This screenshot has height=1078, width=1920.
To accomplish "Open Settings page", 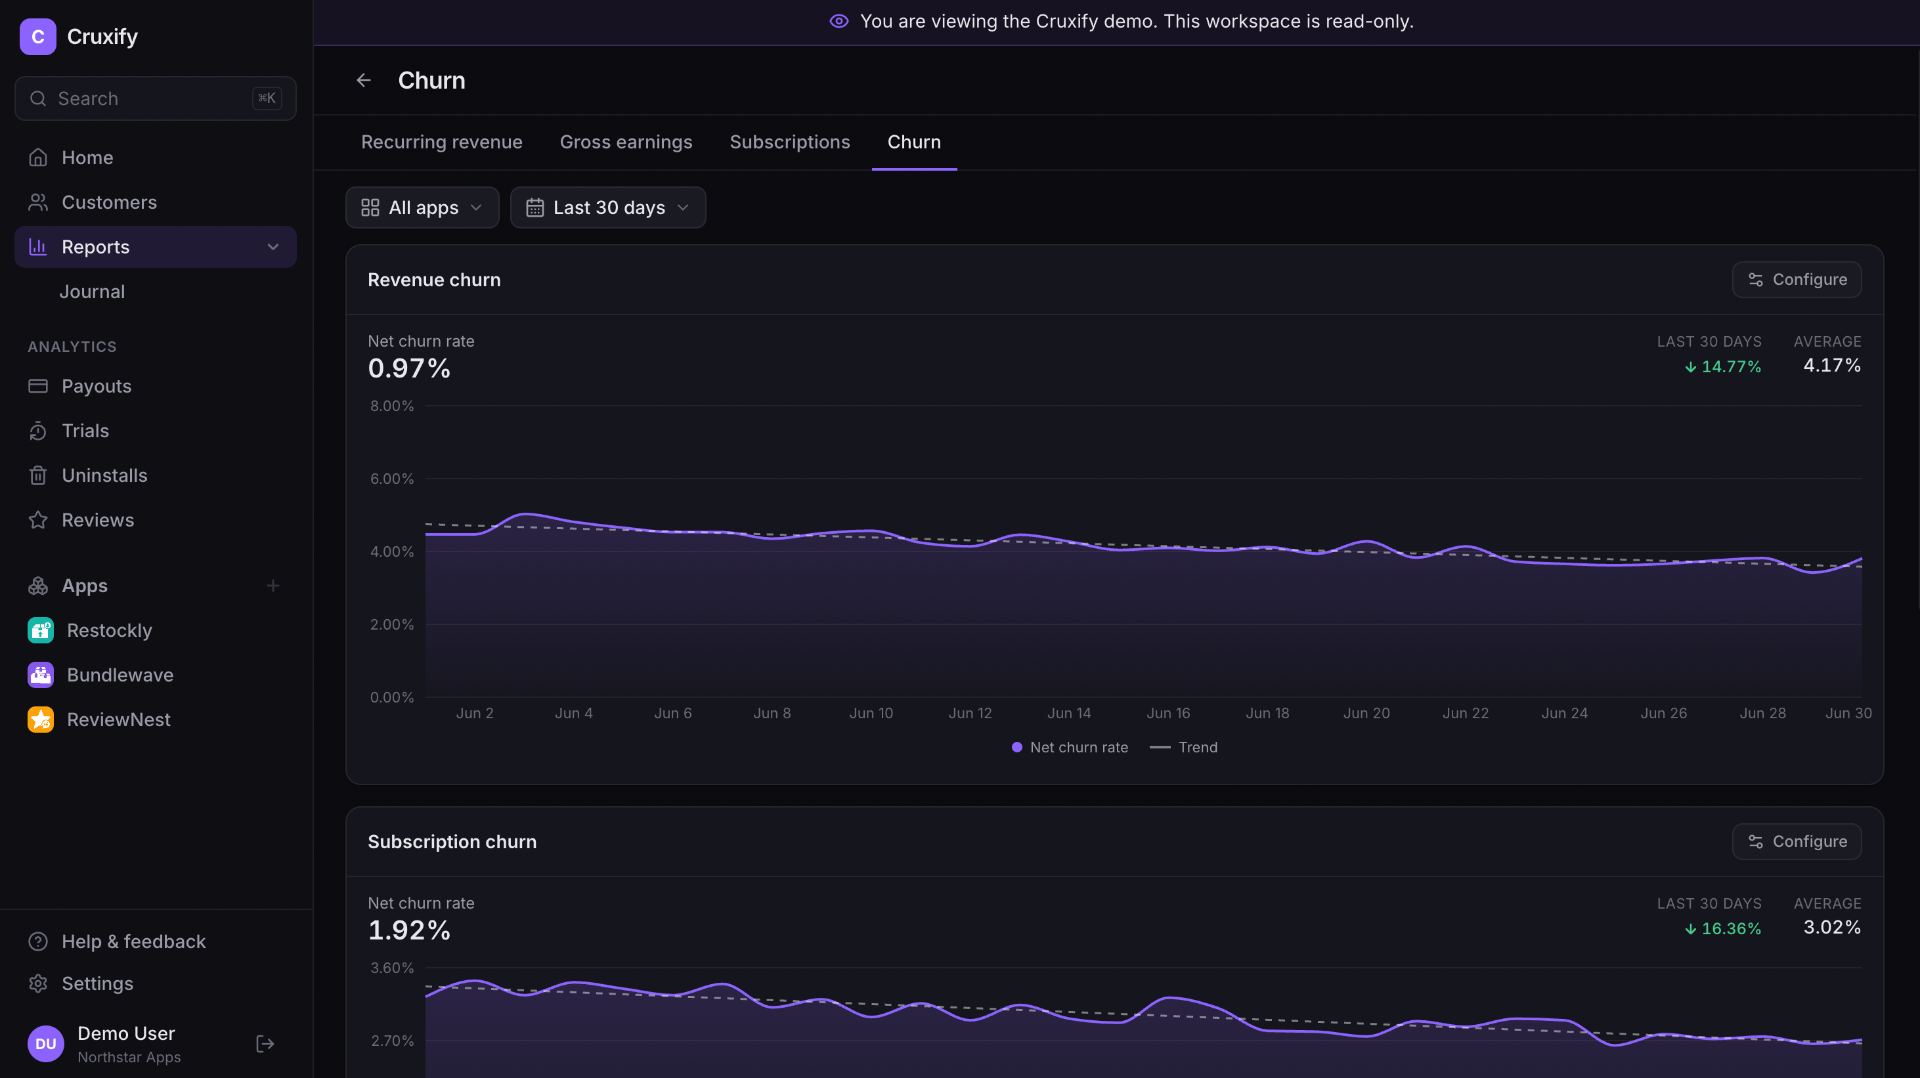I will (x=155, y=984).
